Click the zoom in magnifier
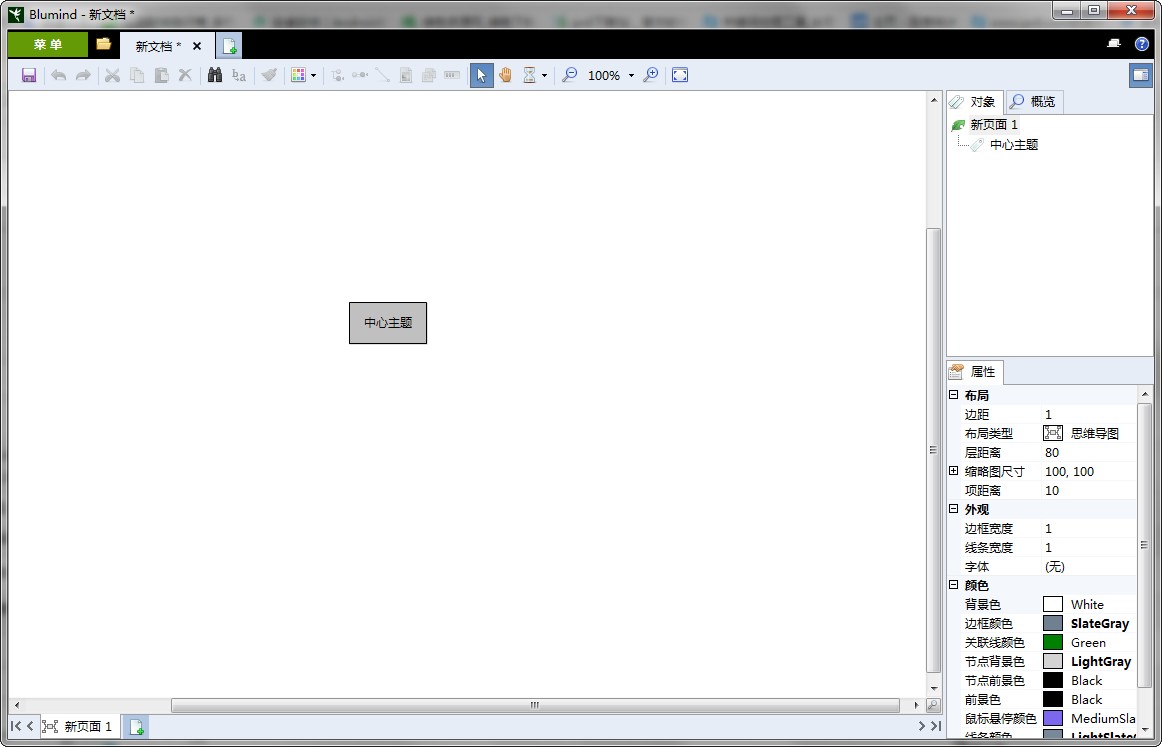Viewport: 1162px width, 747px height. (x=651, y=75)
